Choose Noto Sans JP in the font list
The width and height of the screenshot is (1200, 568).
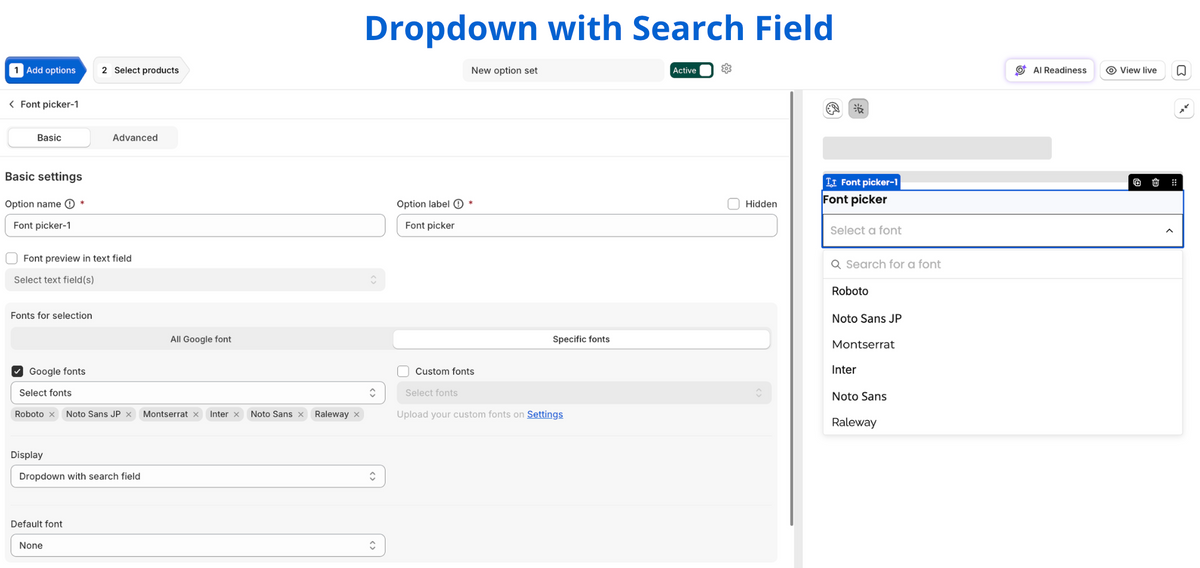[1003, 318]
